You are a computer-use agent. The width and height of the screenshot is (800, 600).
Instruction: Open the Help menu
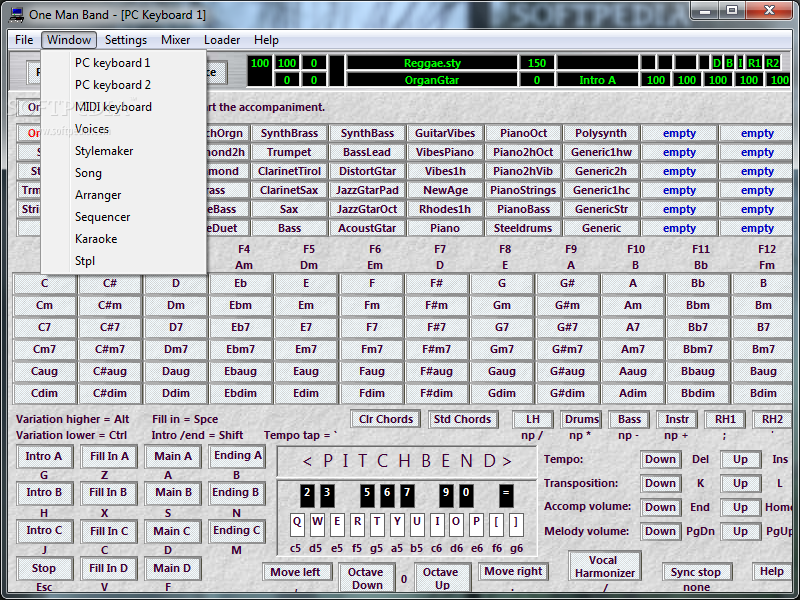266,40
